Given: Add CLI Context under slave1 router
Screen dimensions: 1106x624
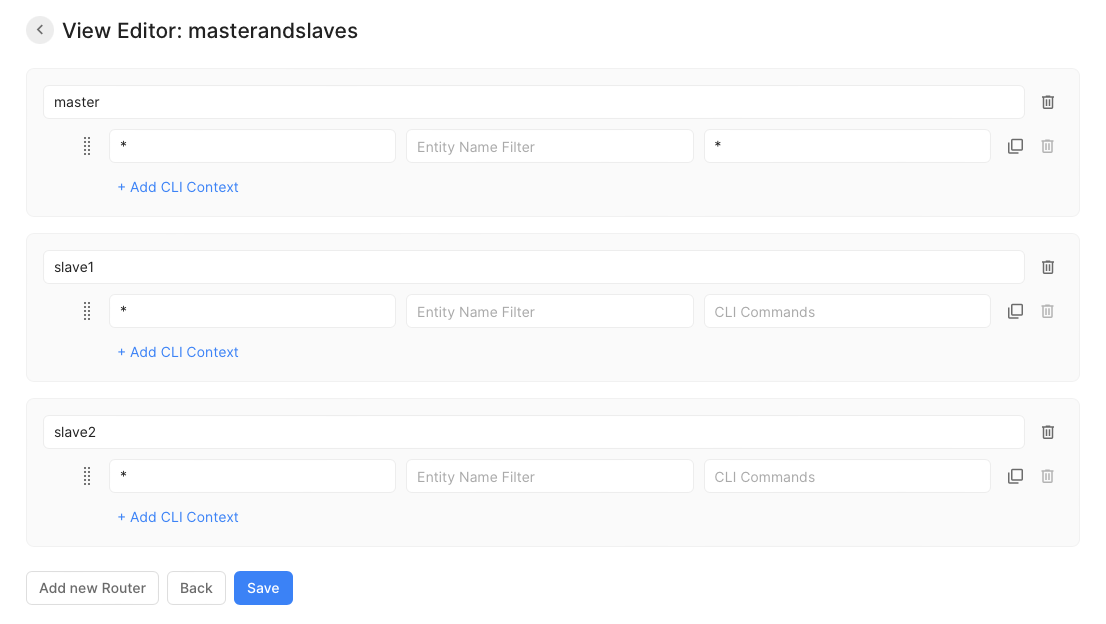Looking at the screenshot, I should [178, 352].
